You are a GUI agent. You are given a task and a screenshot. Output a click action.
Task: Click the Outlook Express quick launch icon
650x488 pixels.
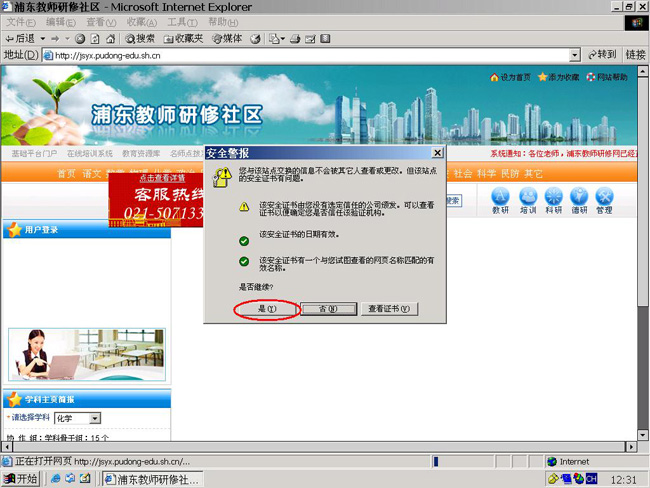click(x=70, y=479)
